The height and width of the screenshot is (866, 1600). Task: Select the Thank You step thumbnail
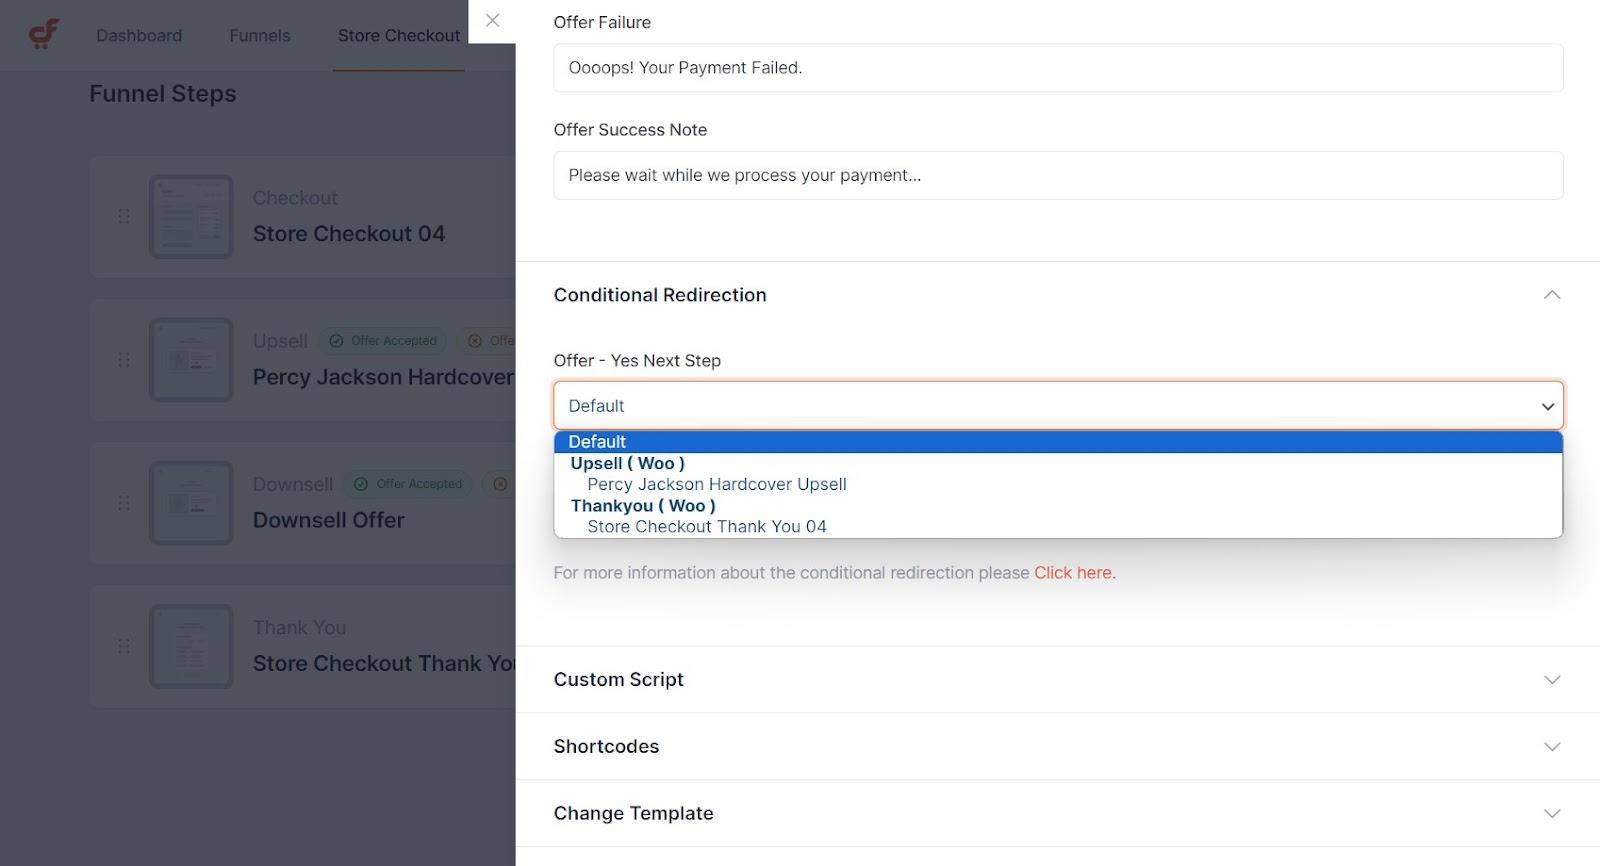click(191, 645)
